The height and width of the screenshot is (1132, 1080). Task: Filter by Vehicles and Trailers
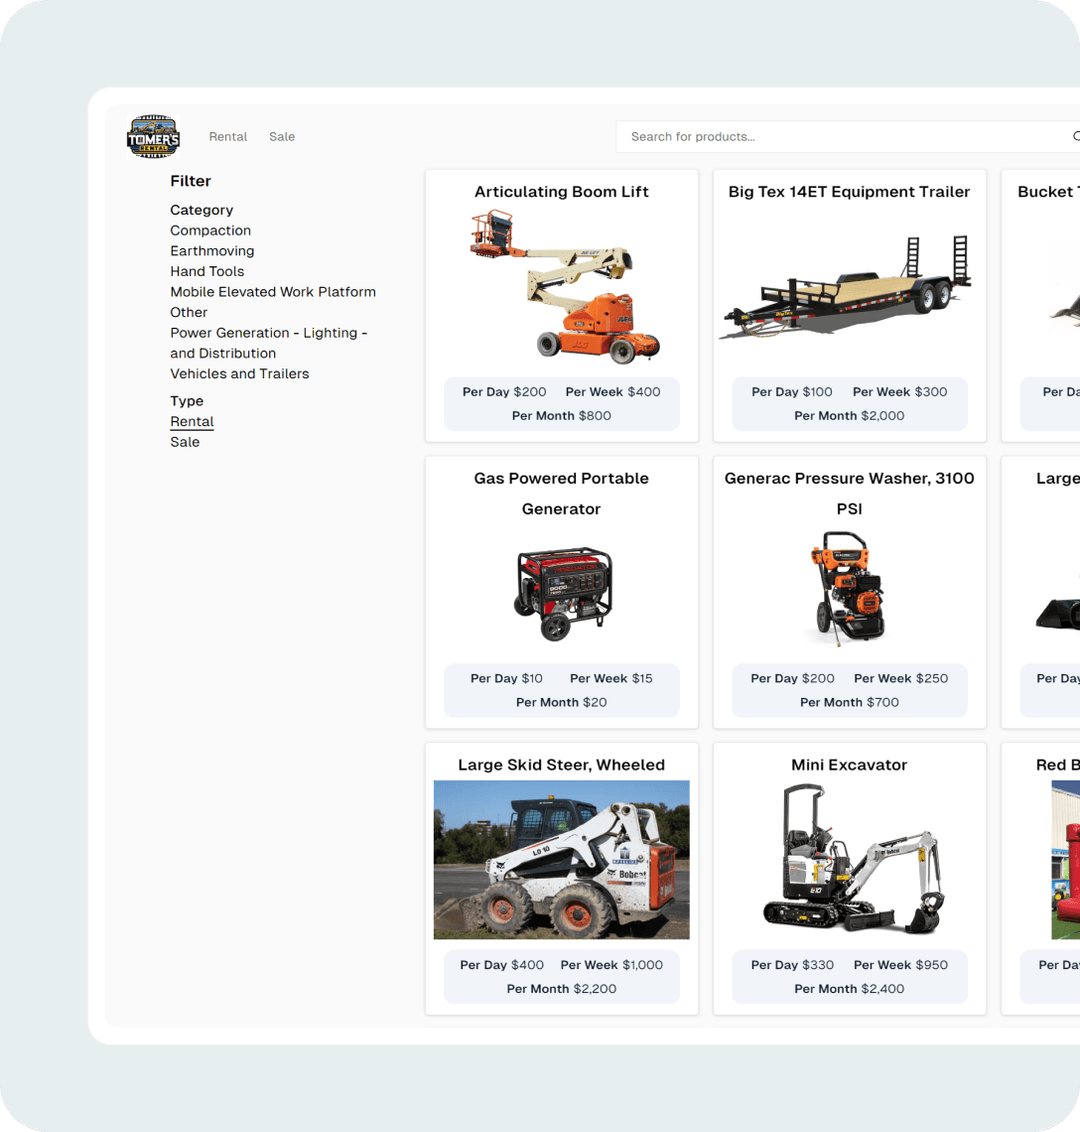239,373
